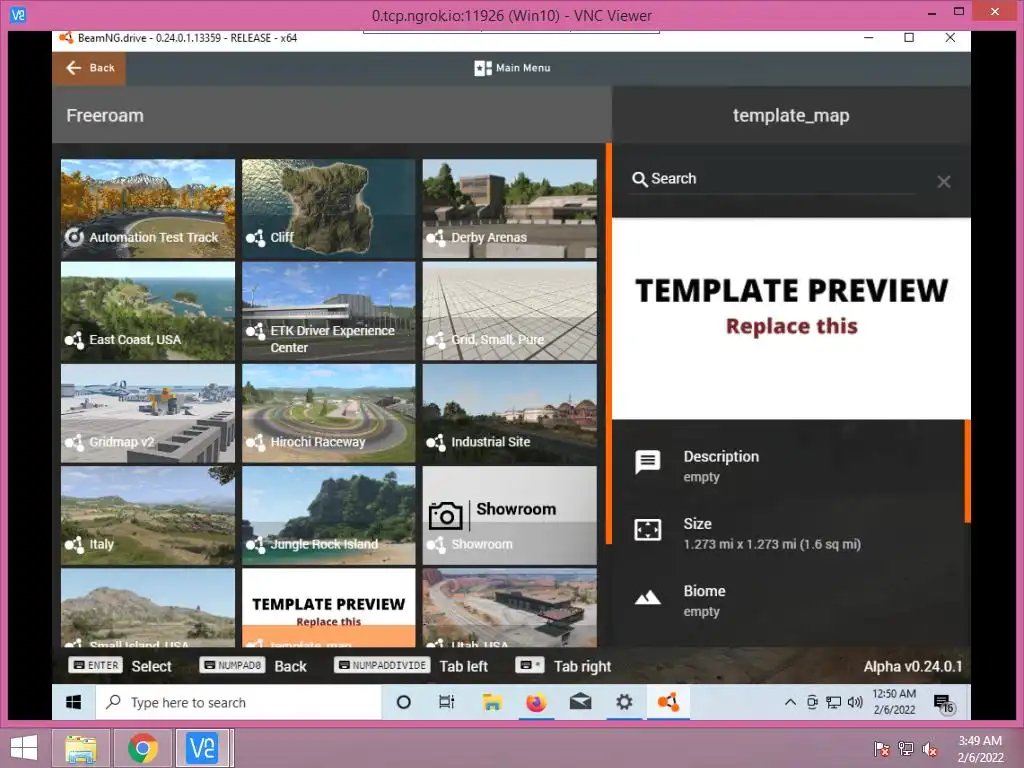1024x768 pixels.
Task: Open Cortana circle on remote taskbar
Action: click(x=404, y=702)
